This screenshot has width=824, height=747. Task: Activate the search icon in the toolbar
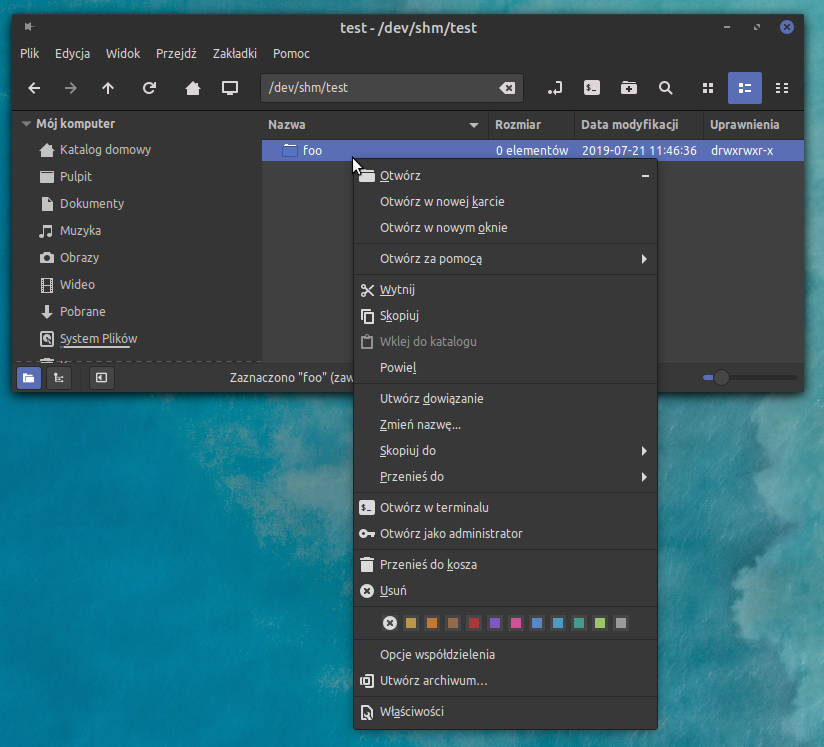tap(666, 88)
